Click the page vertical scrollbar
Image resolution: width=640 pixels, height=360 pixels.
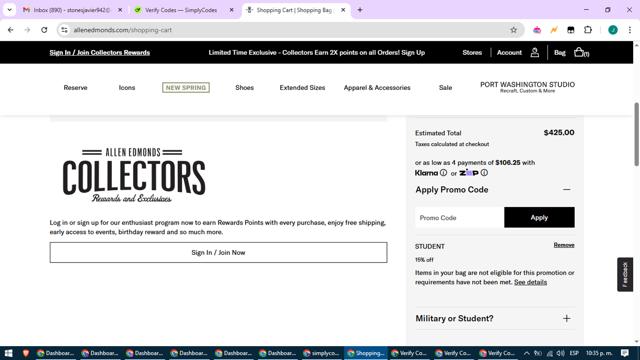636,135
